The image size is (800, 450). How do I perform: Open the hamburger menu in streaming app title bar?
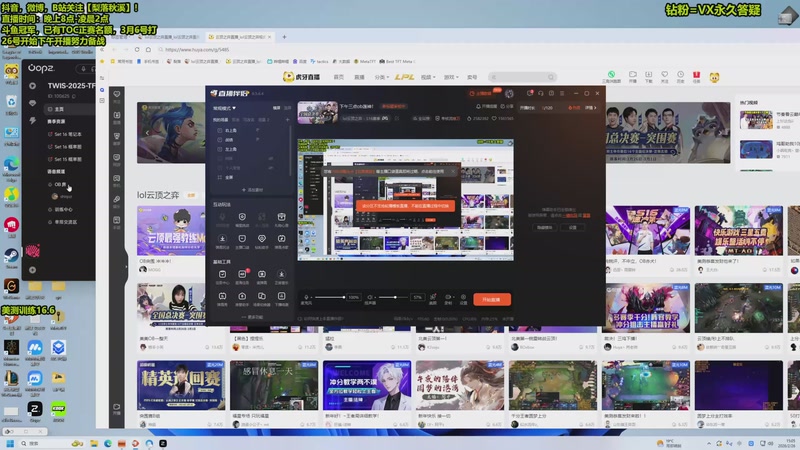562,93
